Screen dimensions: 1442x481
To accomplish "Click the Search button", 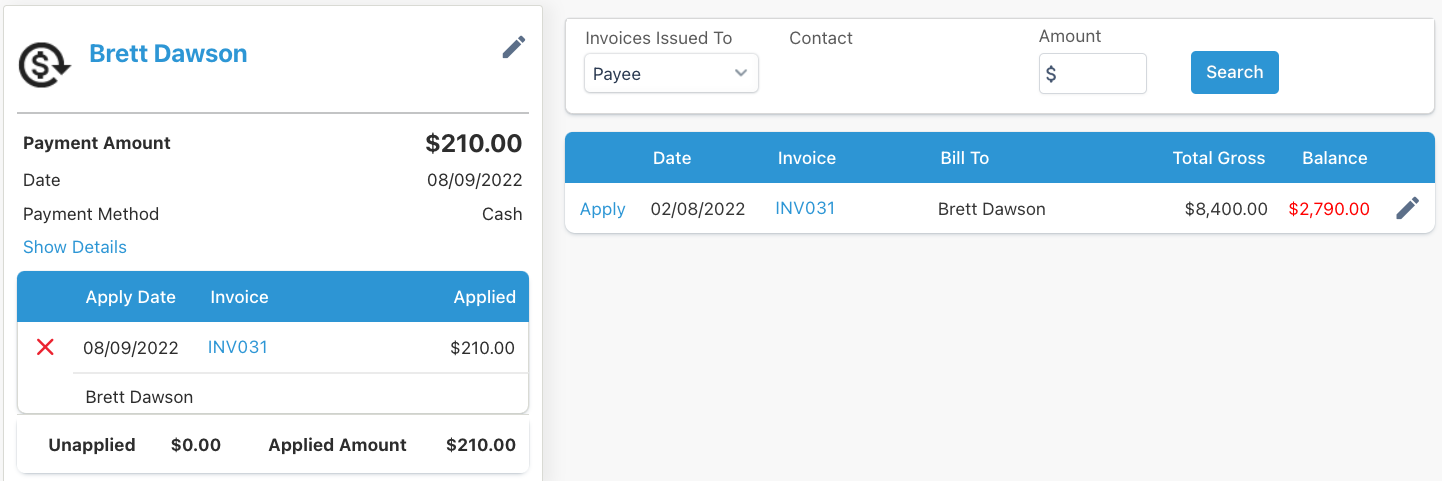I will tap(1234, 72).
